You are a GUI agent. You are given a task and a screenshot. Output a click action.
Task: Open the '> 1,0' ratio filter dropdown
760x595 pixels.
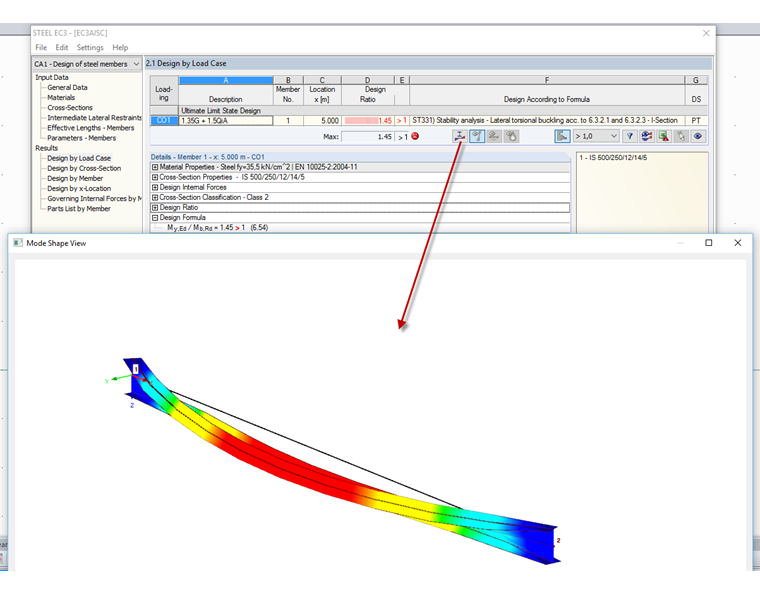coord(596,136)
